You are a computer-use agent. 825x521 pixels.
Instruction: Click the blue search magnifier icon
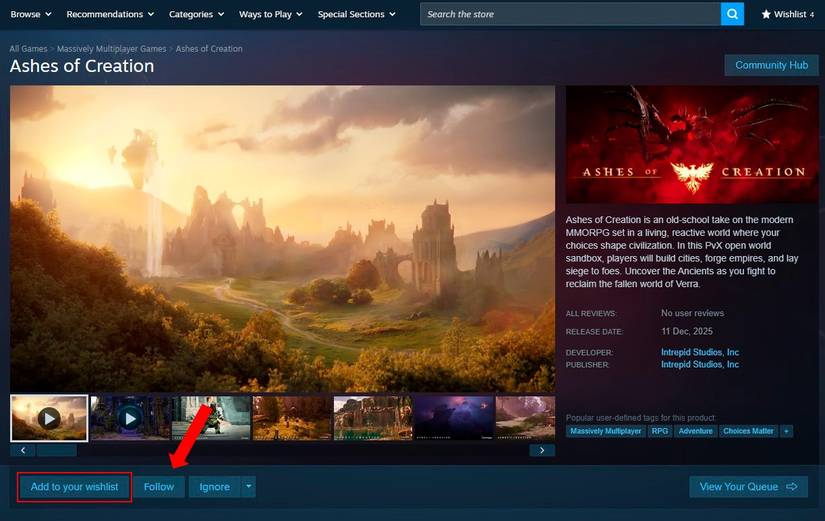click(x=732, y=14)
